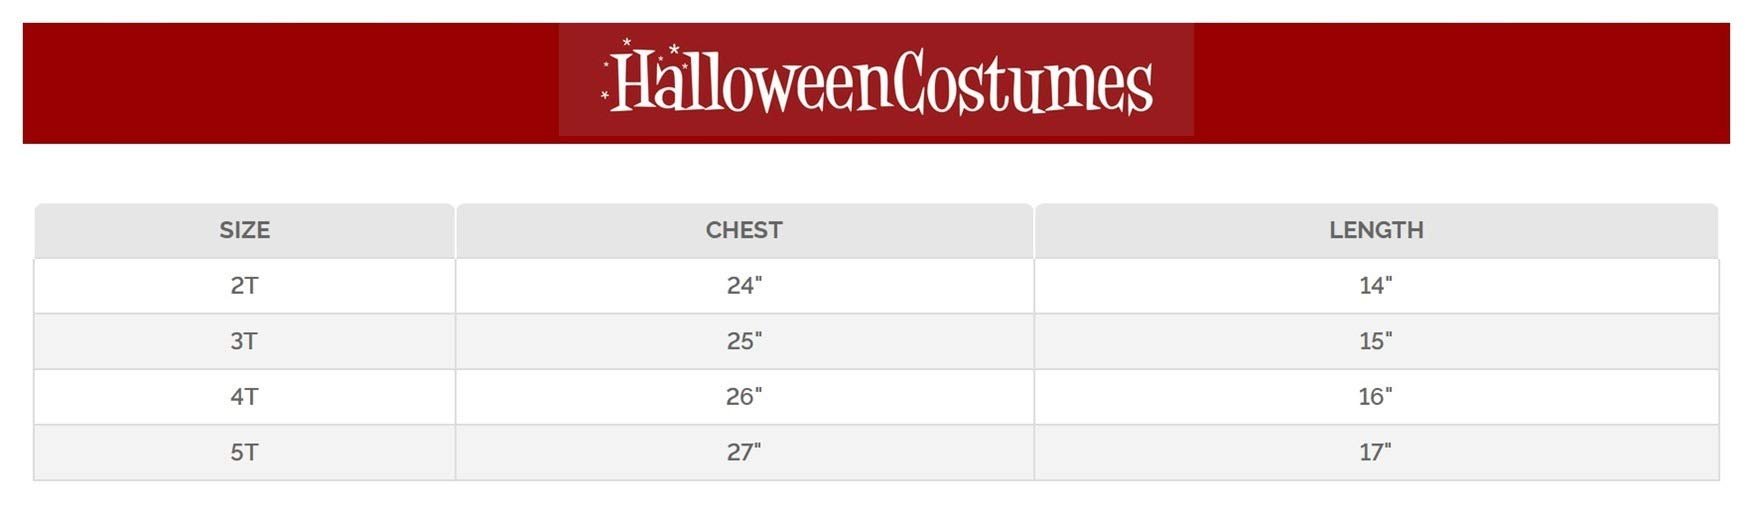This screenshot has width=1750, height=514.
Task: Click the 24" chest measurement
Action: (744, 286)
